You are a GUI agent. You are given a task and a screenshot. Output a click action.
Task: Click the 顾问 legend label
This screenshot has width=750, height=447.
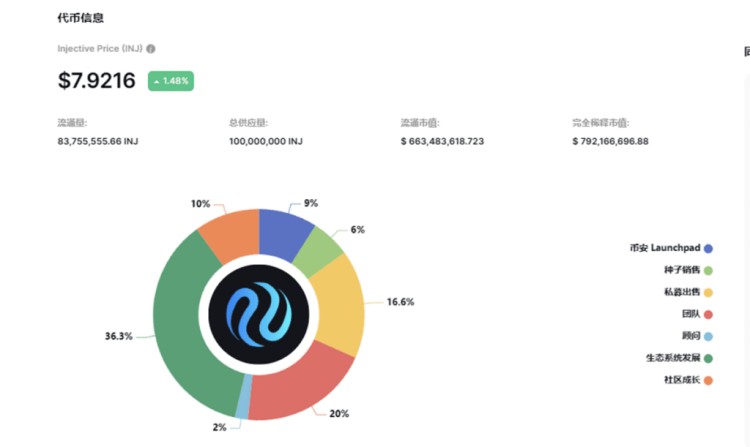tap(691, 336)
